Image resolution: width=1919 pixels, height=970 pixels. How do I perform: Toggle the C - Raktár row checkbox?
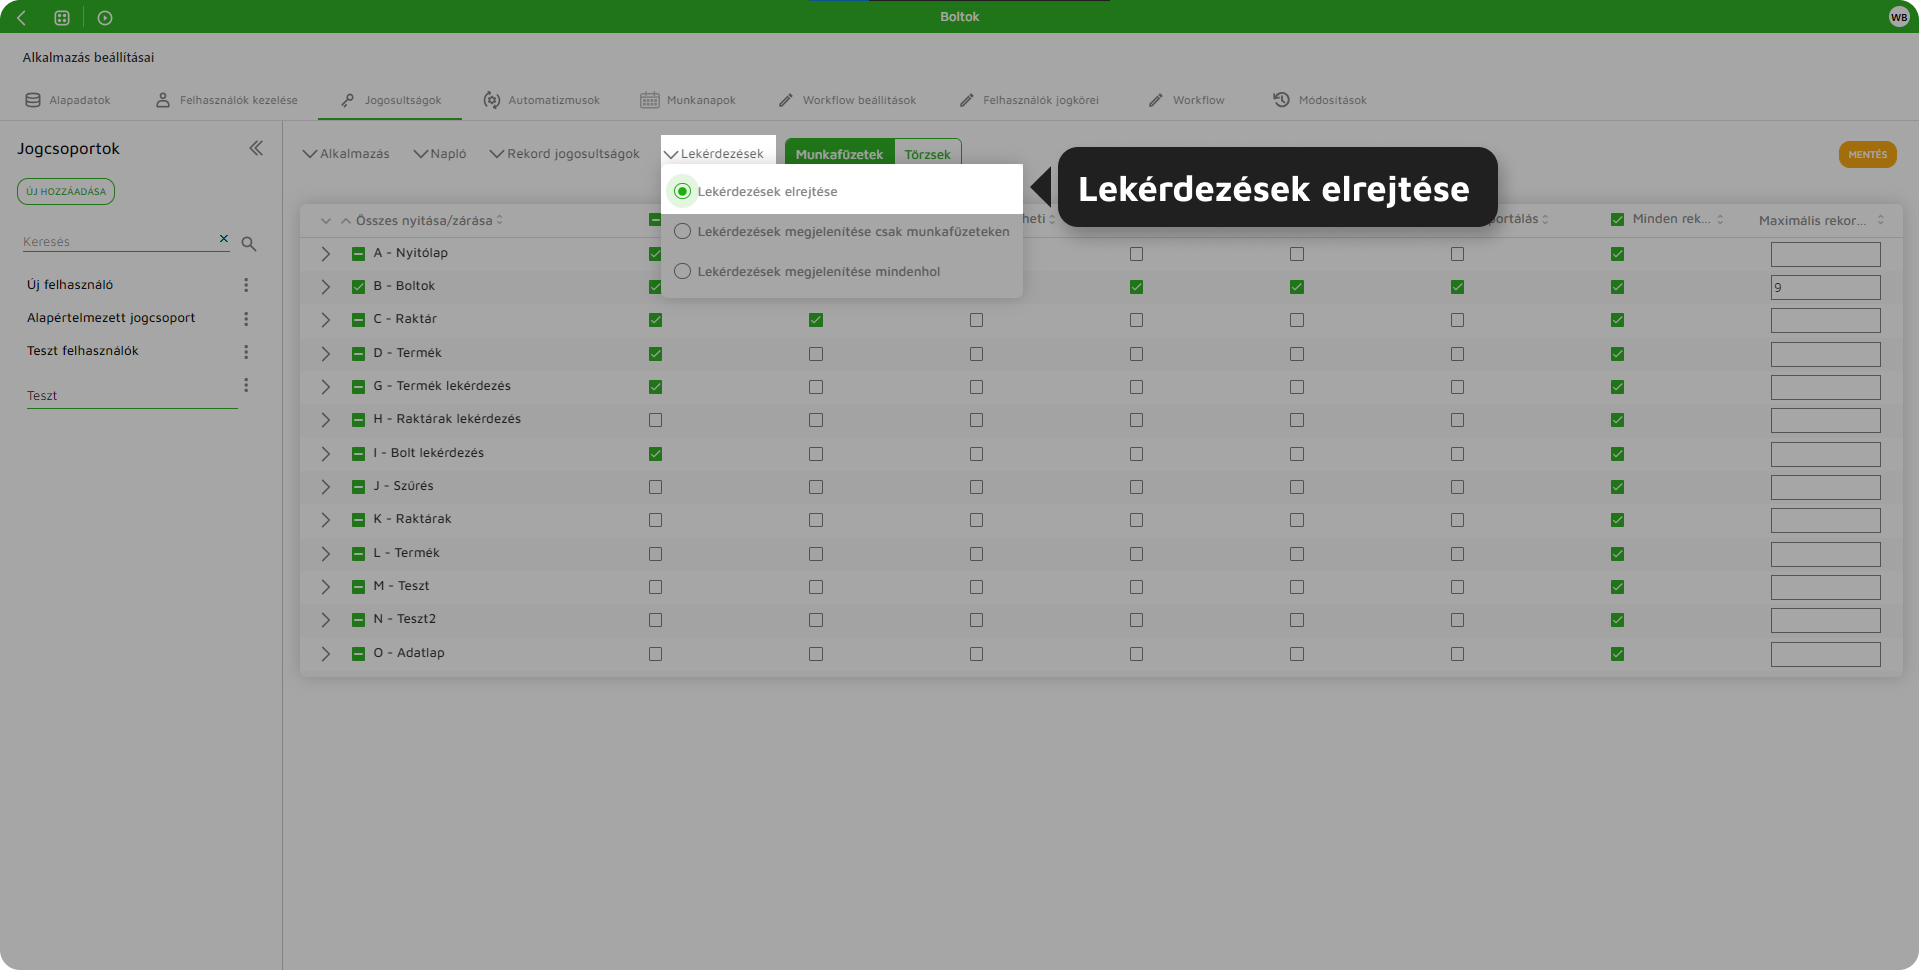pyautogui.click(x=358, y=320)
